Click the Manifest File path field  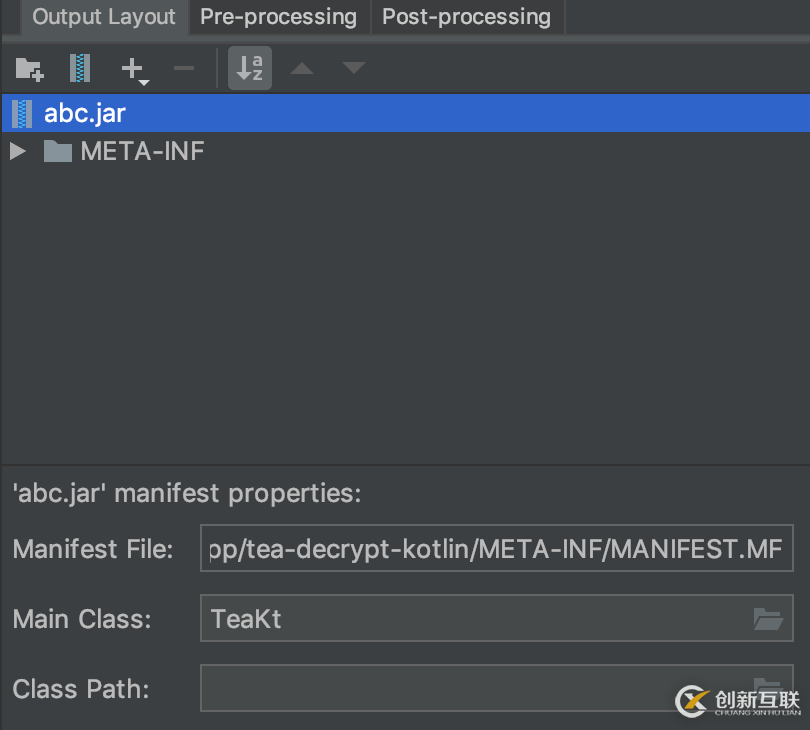pos(496,549)
